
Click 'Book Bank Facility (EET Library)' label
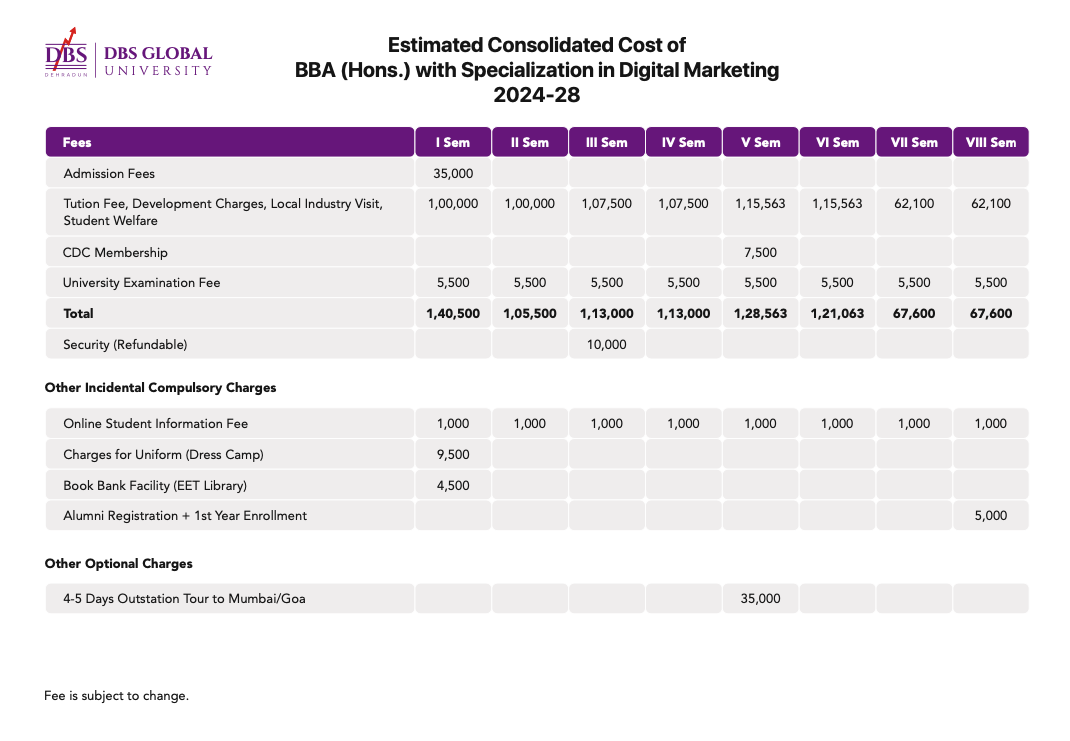[155, 485]
